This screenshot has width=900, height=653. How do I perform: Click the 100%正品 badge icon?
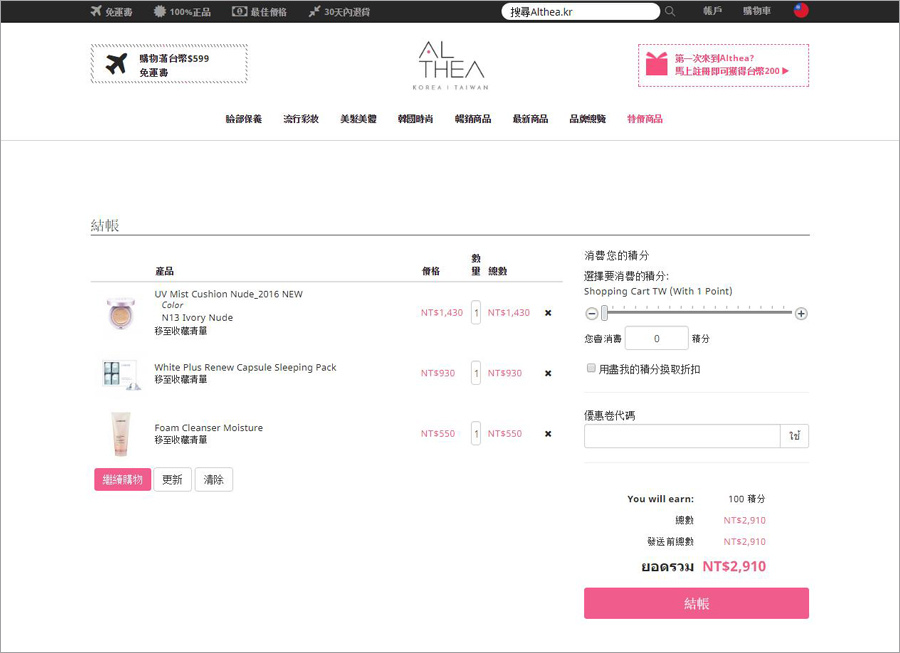(x=160, y=11)
